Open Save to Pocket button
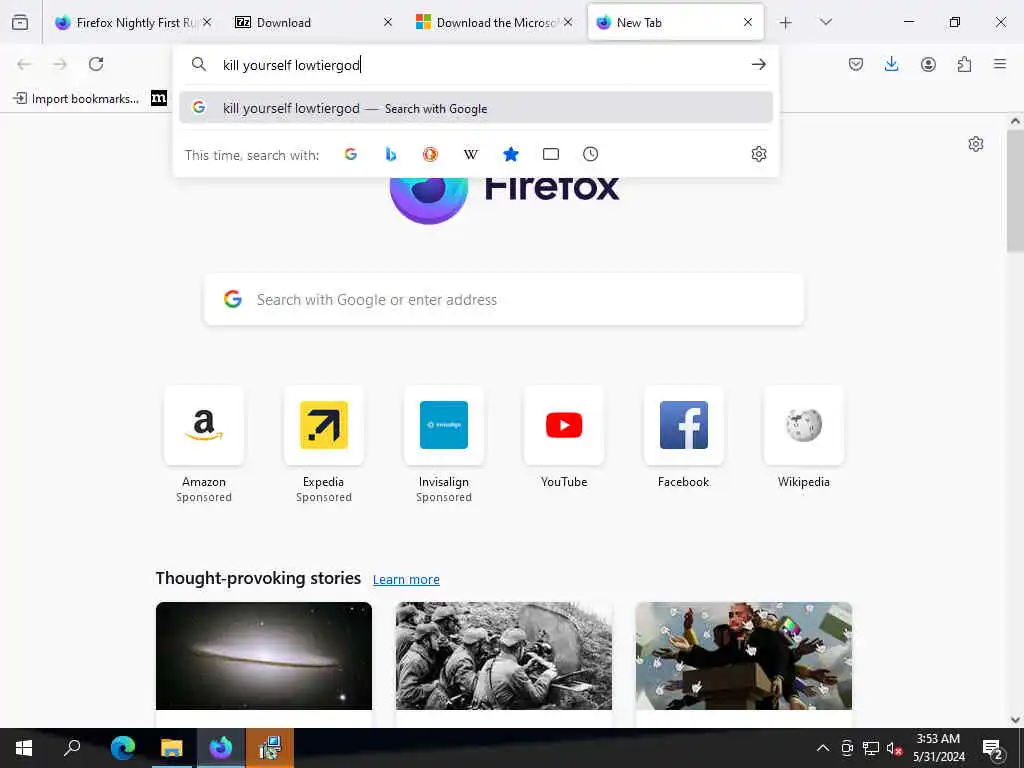The height and width of the screenshot is (768, 1024). pyautogui.click(x=856, y=64)
